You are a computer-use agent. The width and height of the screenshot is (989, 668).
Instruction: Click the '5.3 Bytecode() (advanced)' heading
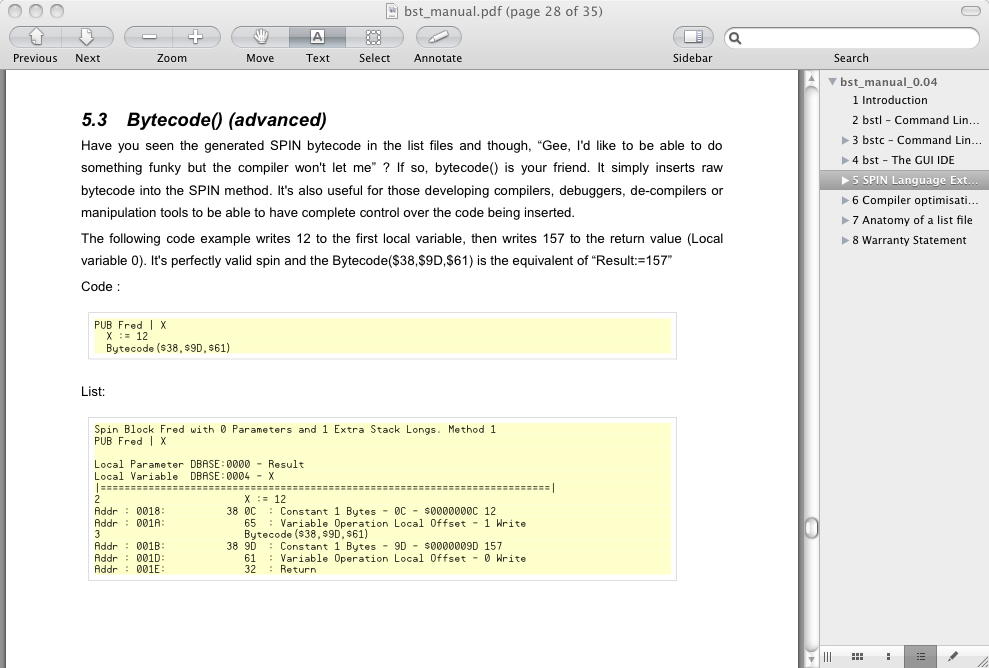[x=204, y=119]
